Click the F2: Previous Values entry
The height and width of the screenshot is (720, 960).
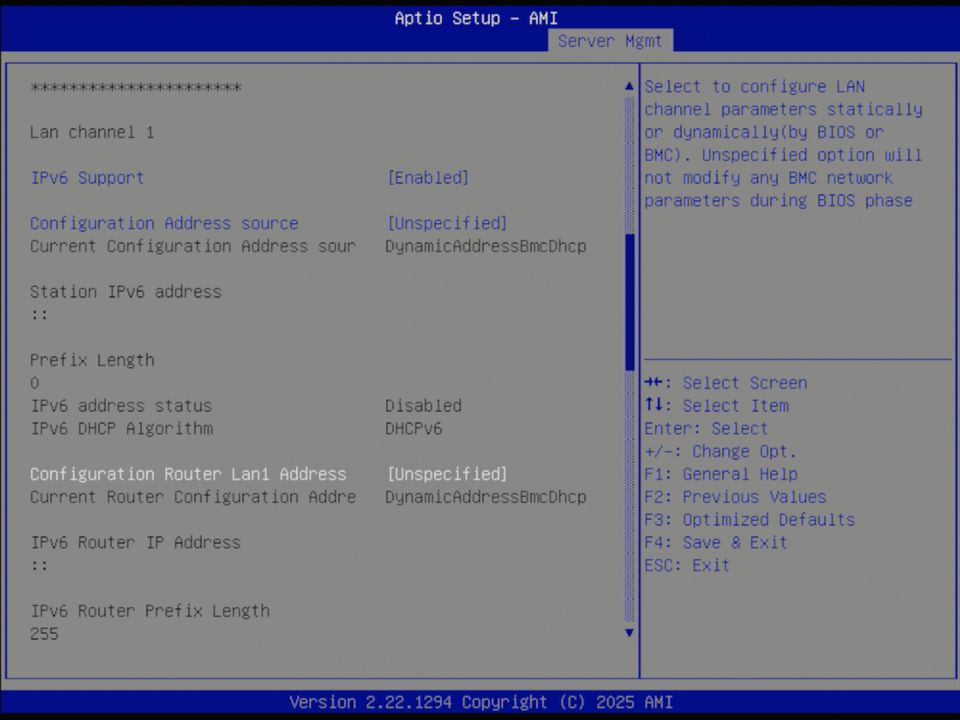736,496
